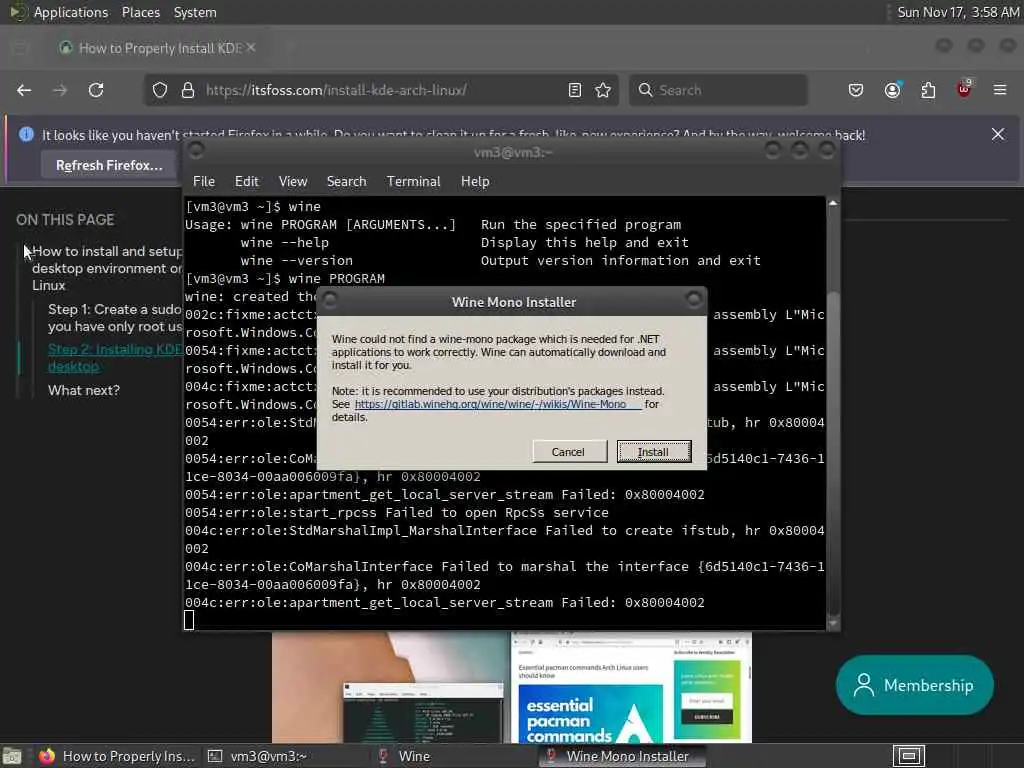Screen dimensions: 1024x768
Task: Dismiss the Firefox notification bar
Action: [998, 134]
